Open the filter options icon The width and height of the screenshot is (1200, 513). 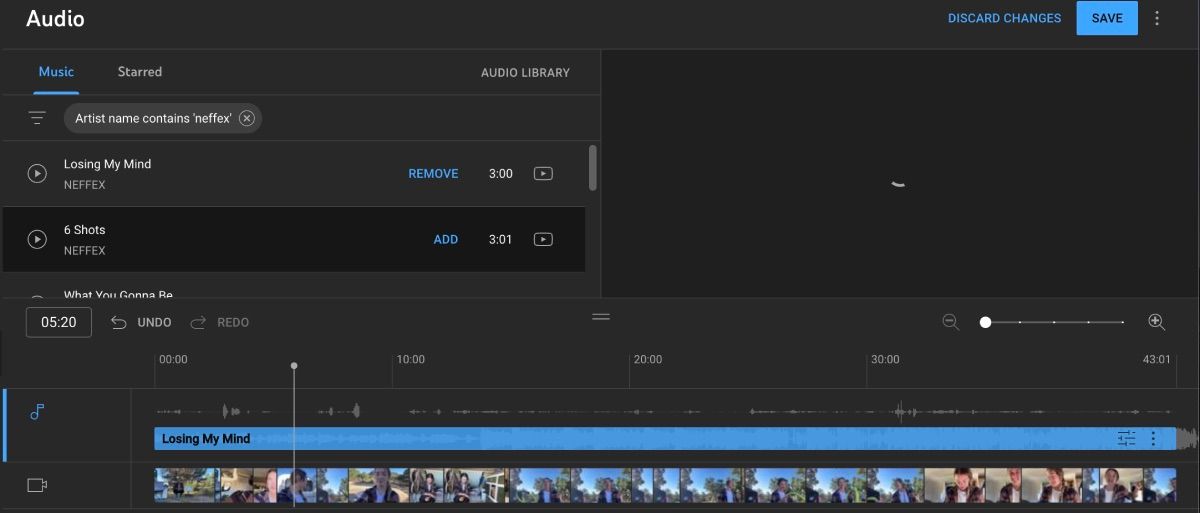coord(37,118)
